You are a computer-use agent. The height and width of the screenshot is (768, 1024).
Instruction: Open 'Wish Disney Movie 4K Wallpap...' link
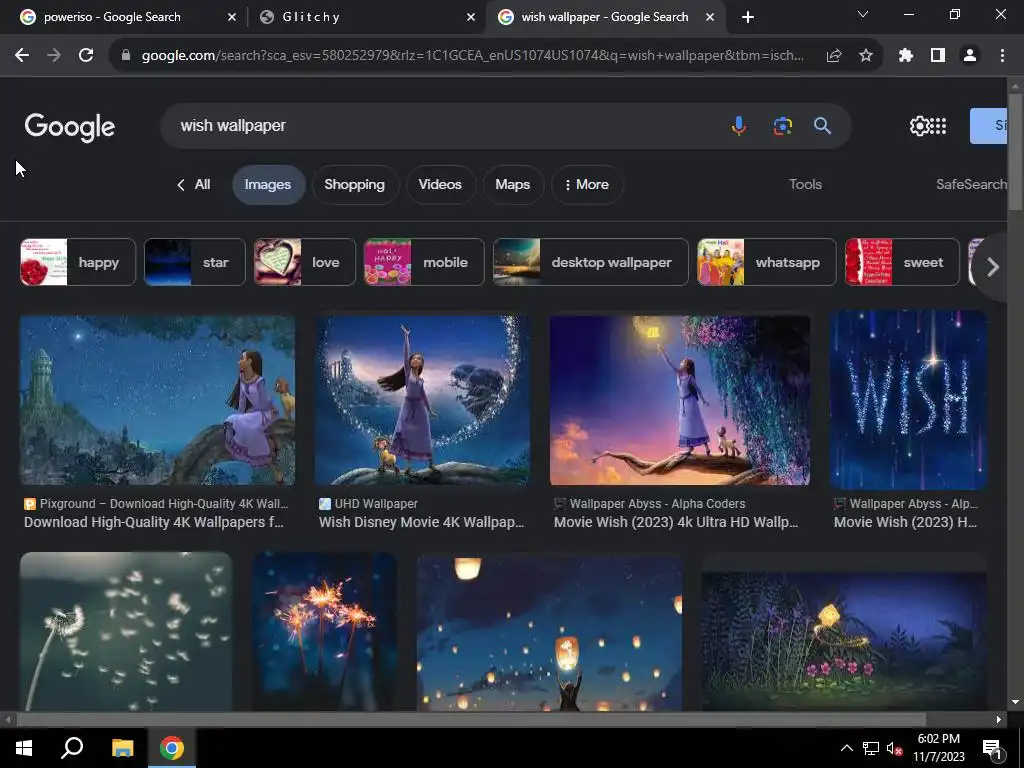(x=421, y=522)
